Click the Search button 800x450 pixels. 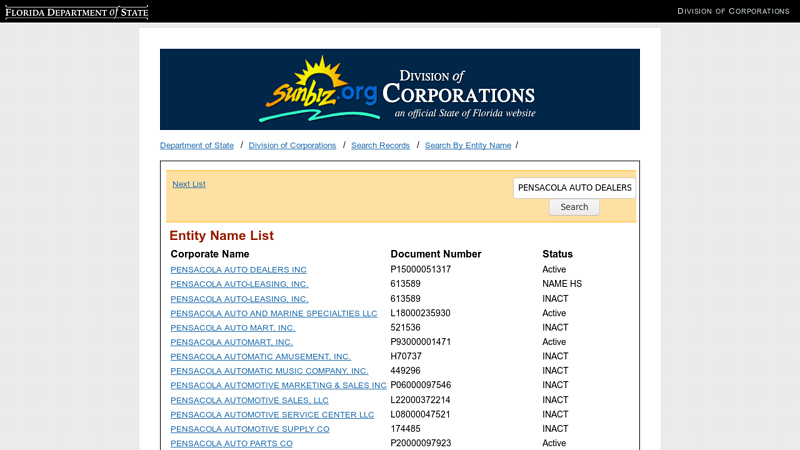pyautogui.click(x=574, y=207)
